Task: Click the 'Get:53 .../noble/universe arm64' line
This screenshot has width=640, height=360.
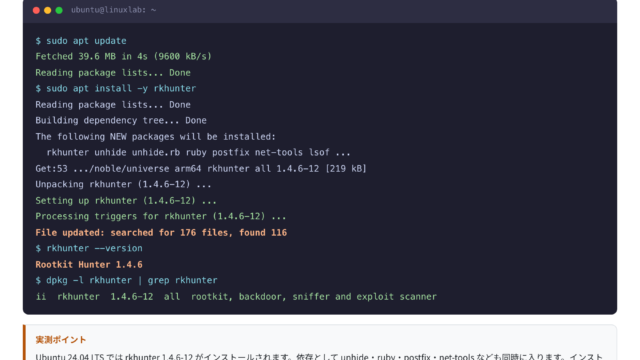Action: click(201, 169)
